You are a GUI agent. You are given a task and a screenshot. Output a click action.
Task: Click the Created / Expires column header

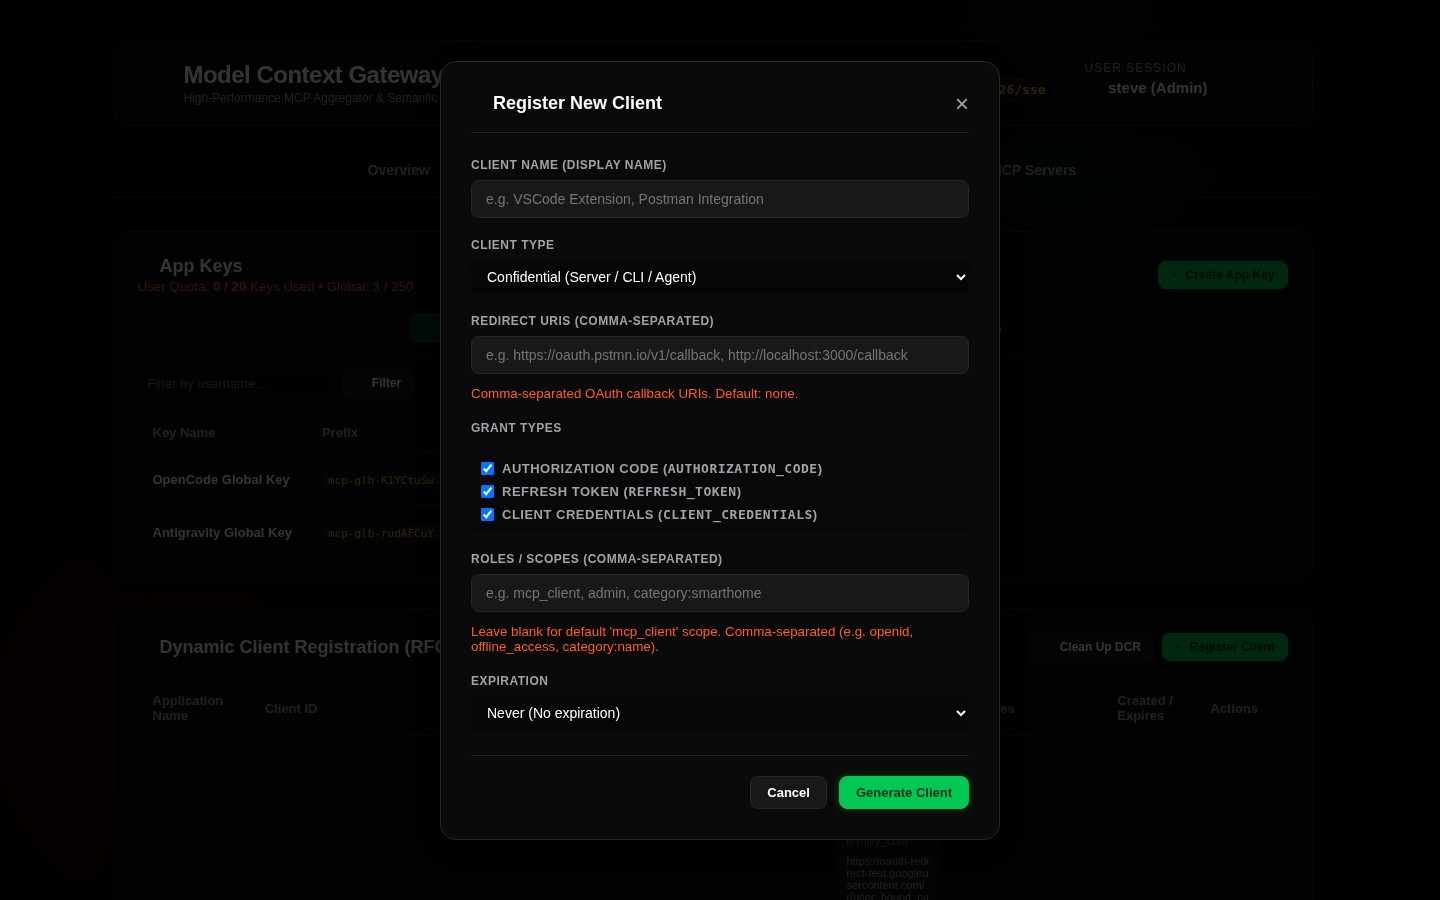(1145, 708)
